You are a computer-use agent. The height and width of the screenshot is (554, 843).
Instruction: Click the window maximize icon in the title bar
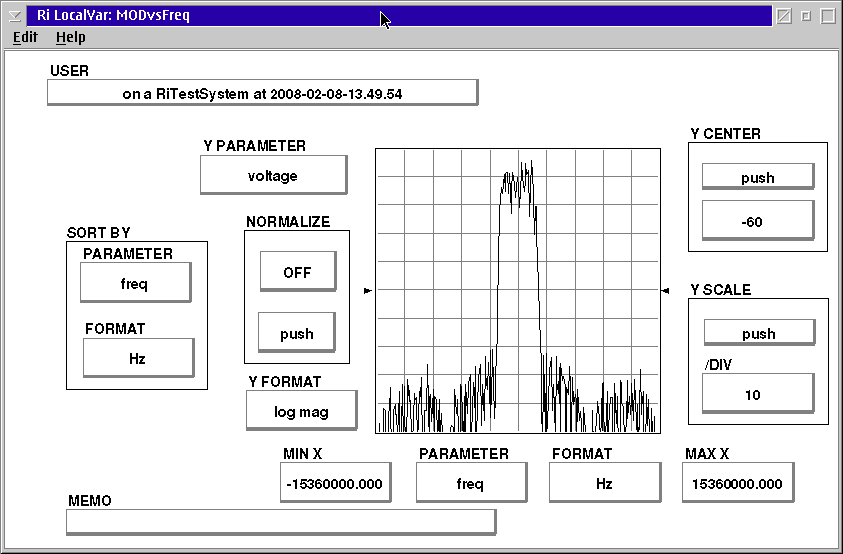[828, 16]
